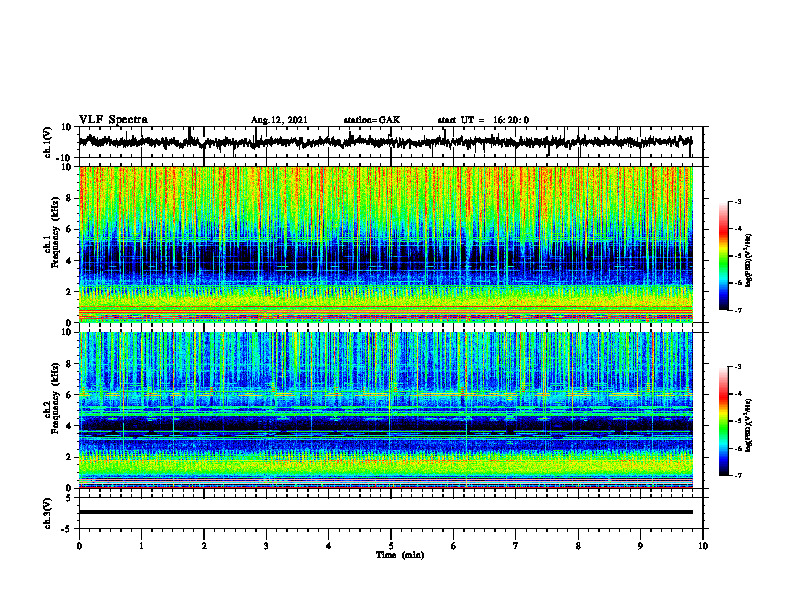This screenshot has width=792, height=612.
Task: Click the "start UT = 16:20:0" text
Action: point(483,120)
